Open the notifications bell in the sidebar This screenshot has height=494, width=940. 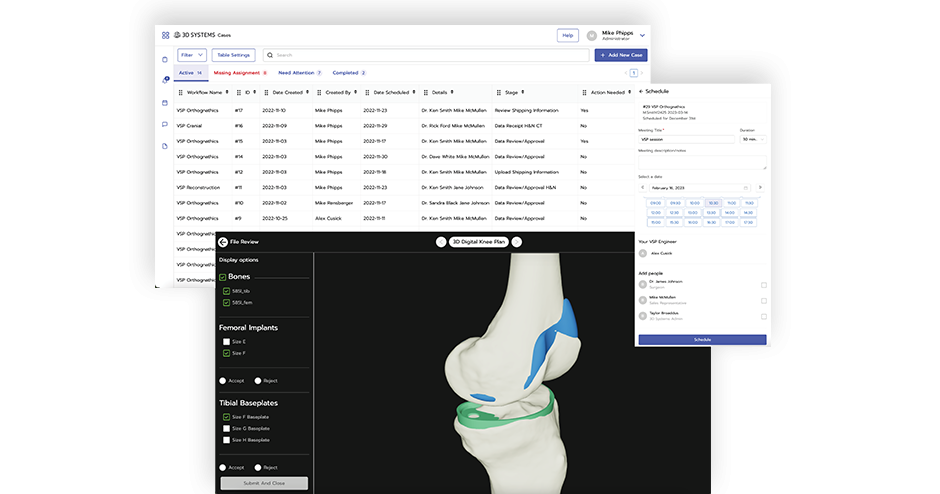pyautogui.click(x=165, y=80)
